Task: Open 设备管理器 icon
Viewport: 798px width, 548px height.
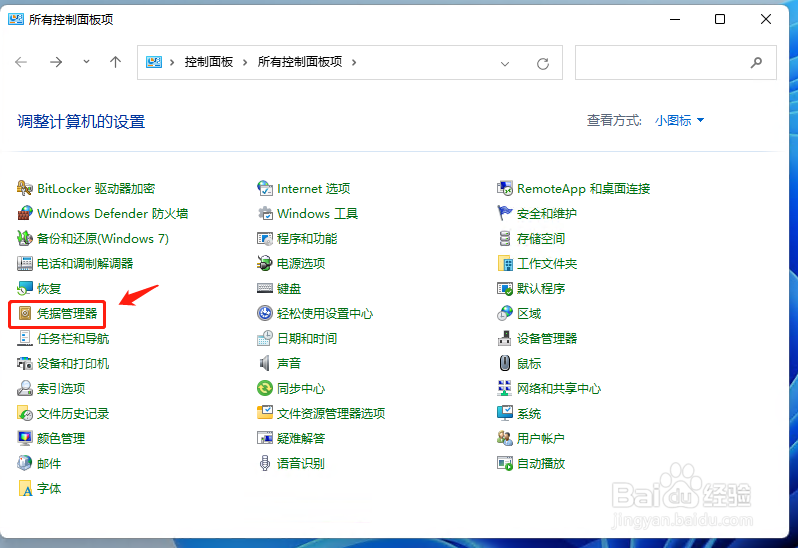Action: click(505, 338)
